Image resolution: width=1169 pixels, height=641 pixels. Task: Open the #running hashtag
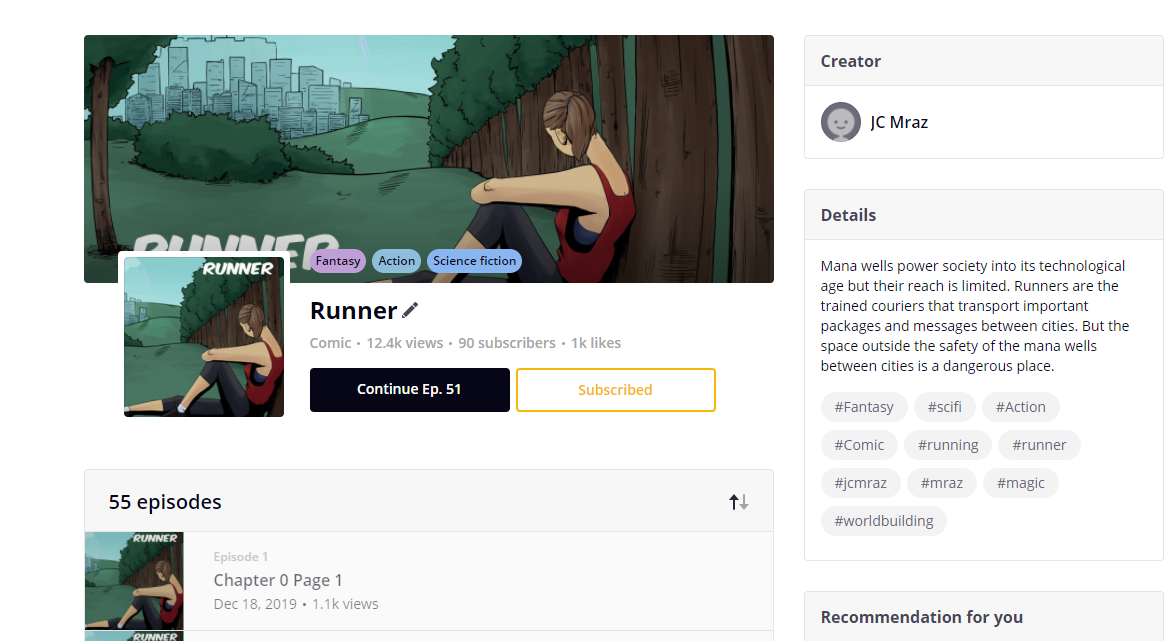pyautogui.click(x=947, y=445)
